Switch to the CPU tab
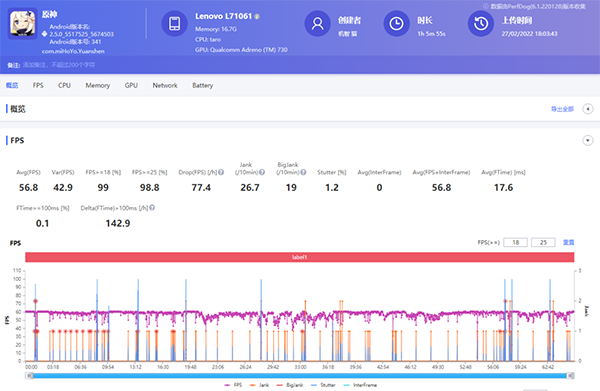Viewport: 600px width, 391px height. pyautogui.click(x=64, y=85)
